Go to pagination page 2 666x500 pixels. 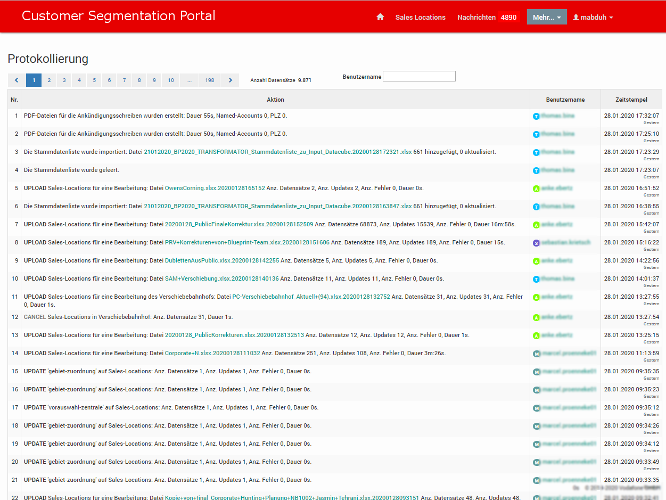pyautogui.click(x=49, y=79)
